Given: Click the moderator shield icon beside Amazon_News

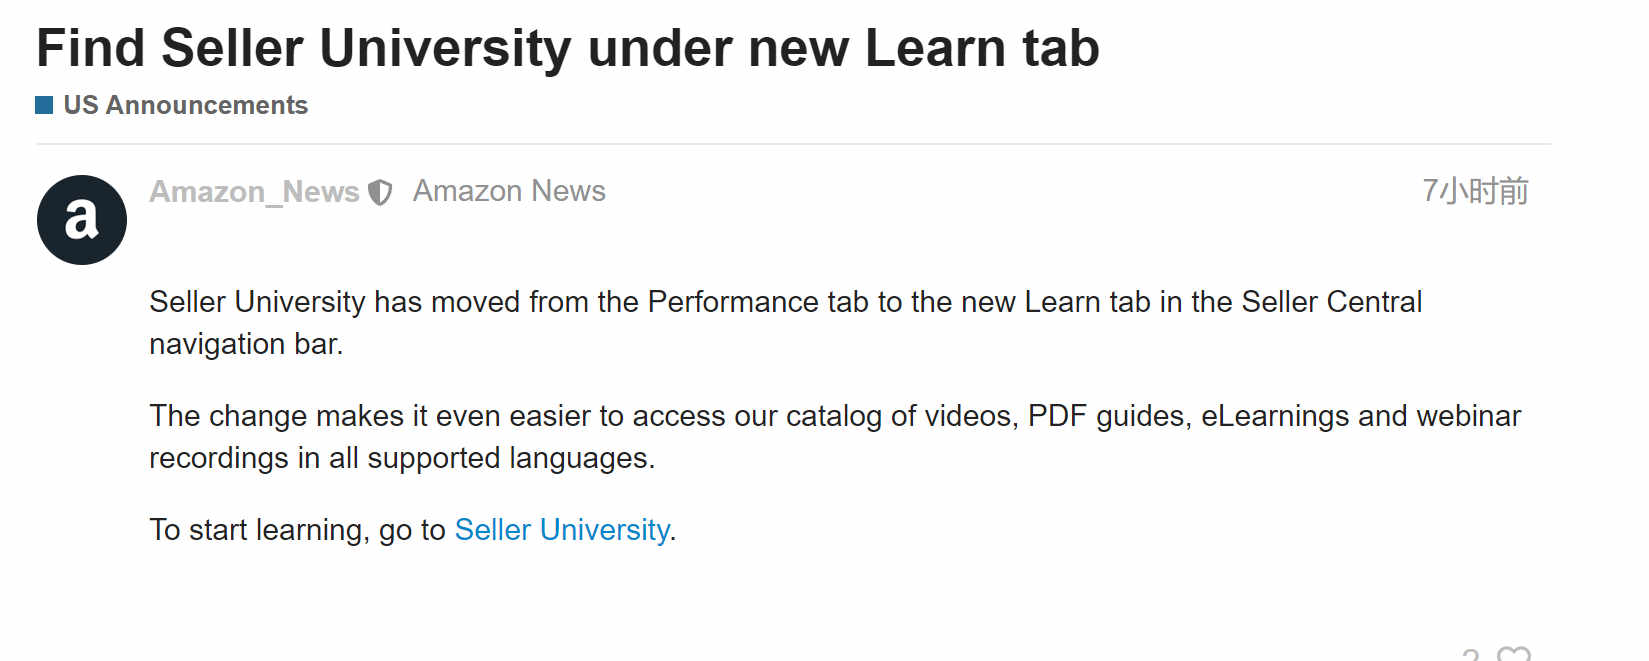Looking at the screenshot, I should (x=380, y=192).
